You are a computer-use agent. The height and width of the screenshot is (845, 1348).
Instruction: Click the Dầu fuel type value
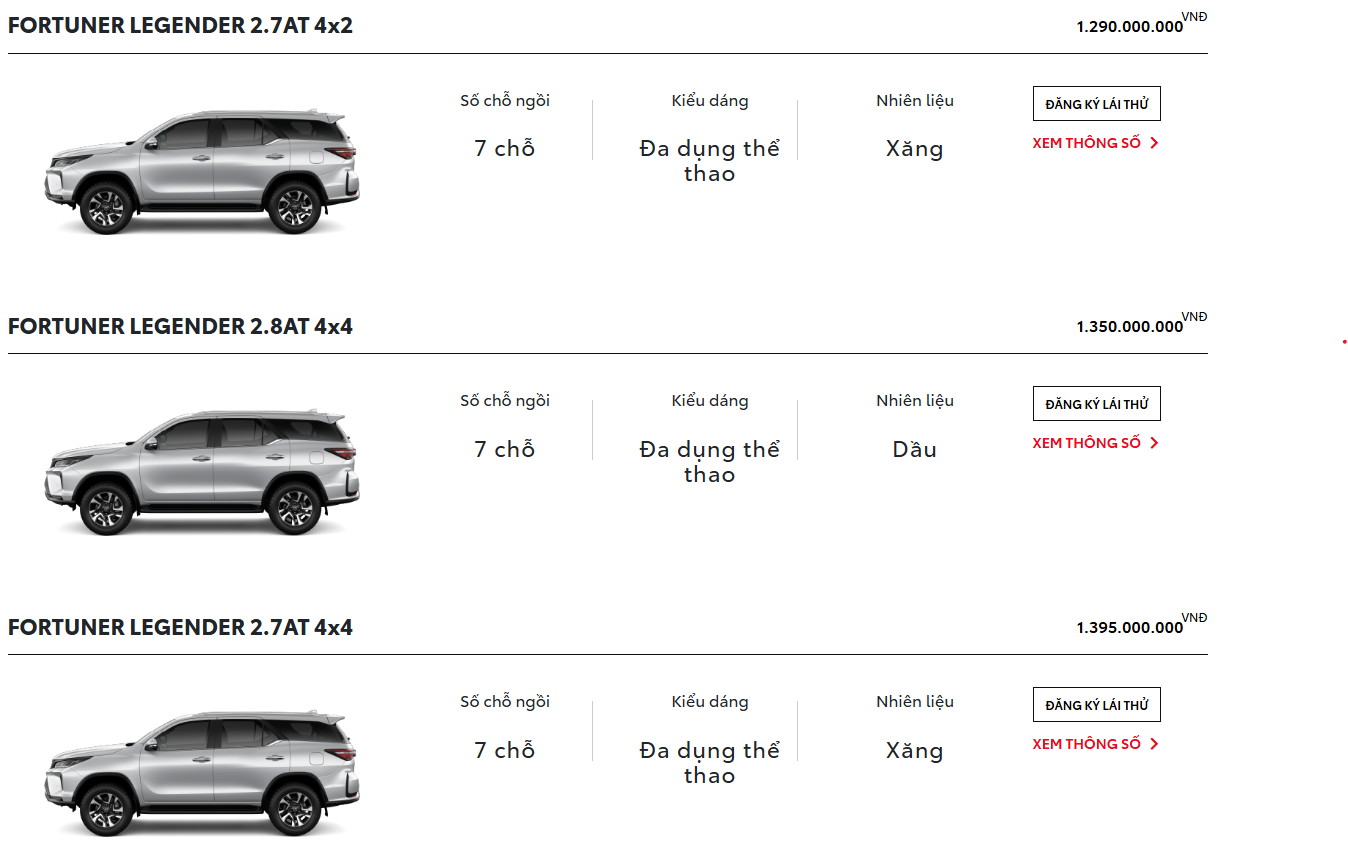pyautogui.click(x=914, y=450)
